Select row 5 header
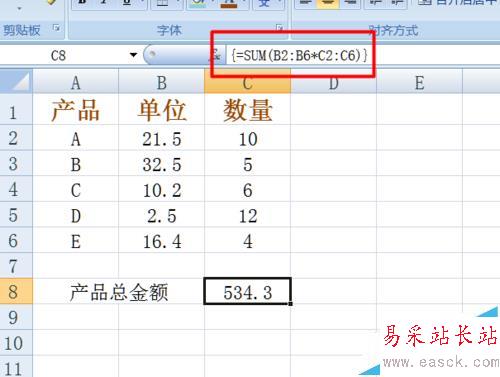Viewport: 500px width, 377px height. pos(16,214)
